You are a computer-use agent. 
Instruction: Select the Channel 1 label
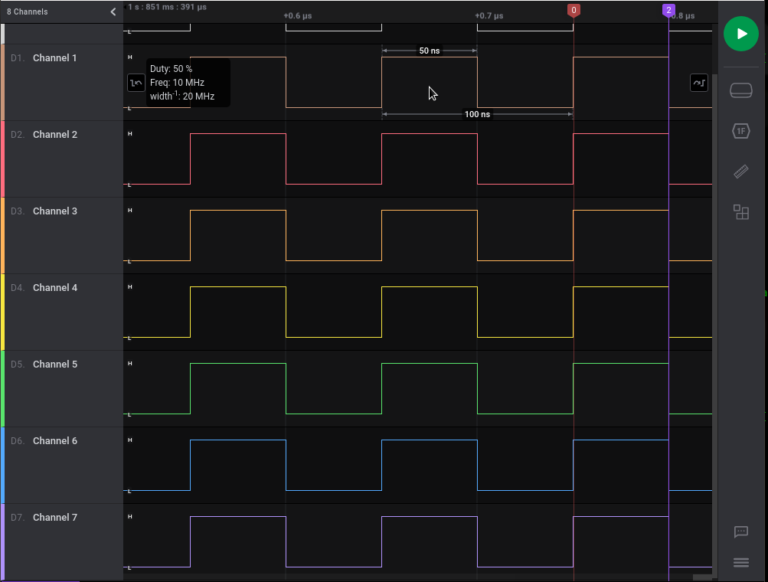coord(54,58)
